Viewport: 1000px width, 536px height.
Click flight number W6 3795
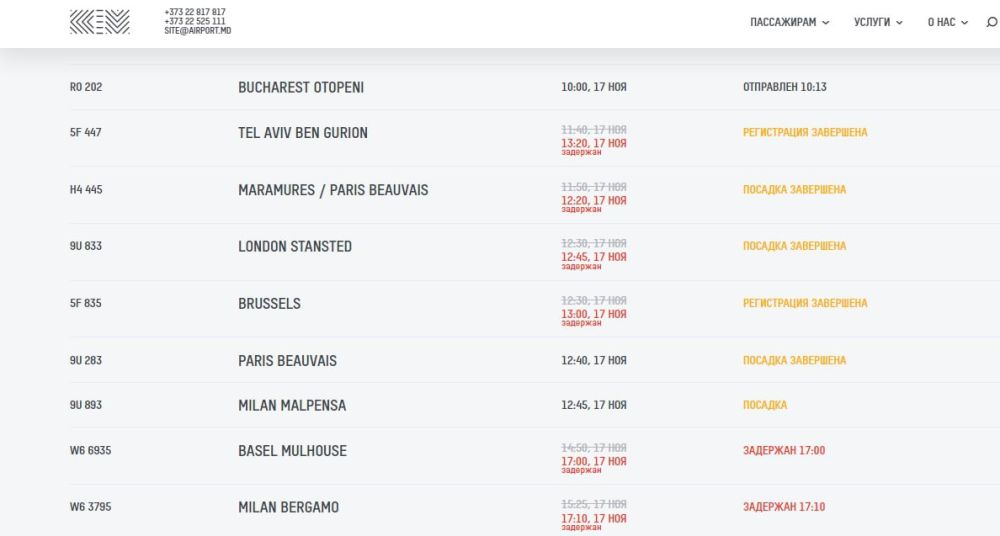pos(90,507)
